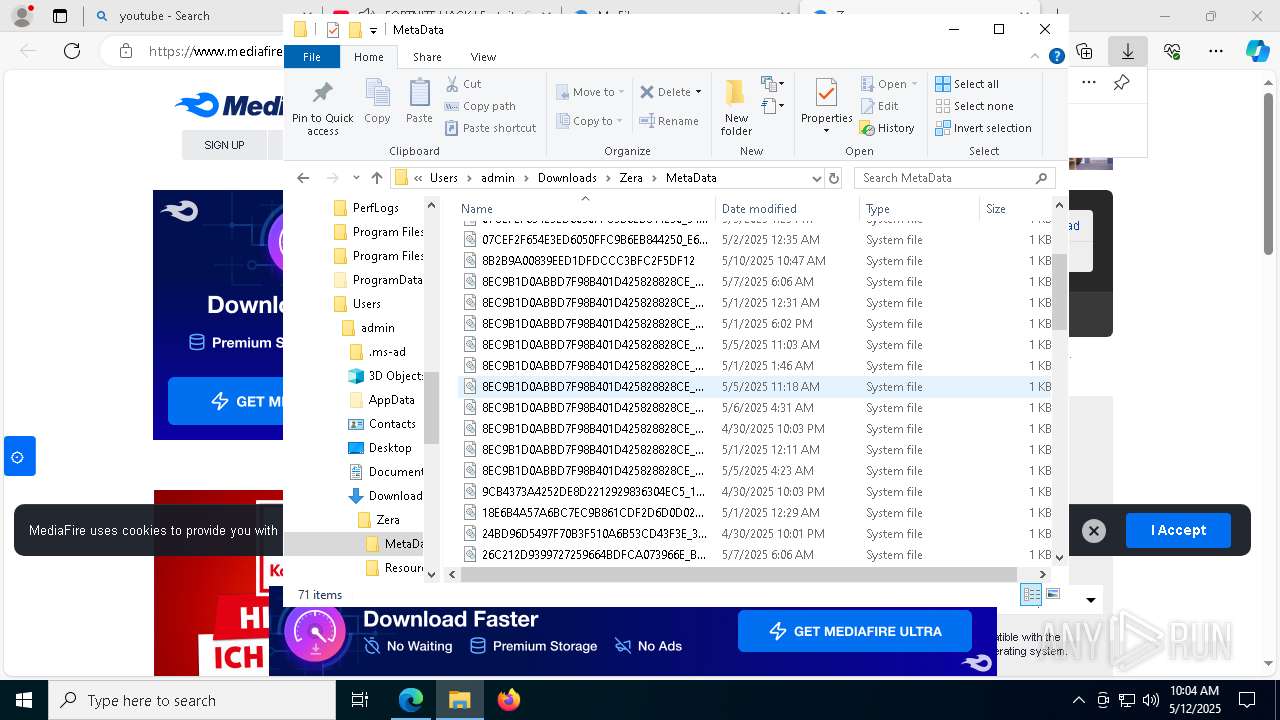View file History
Screen dimensions: 1280x720
(887, 128)
